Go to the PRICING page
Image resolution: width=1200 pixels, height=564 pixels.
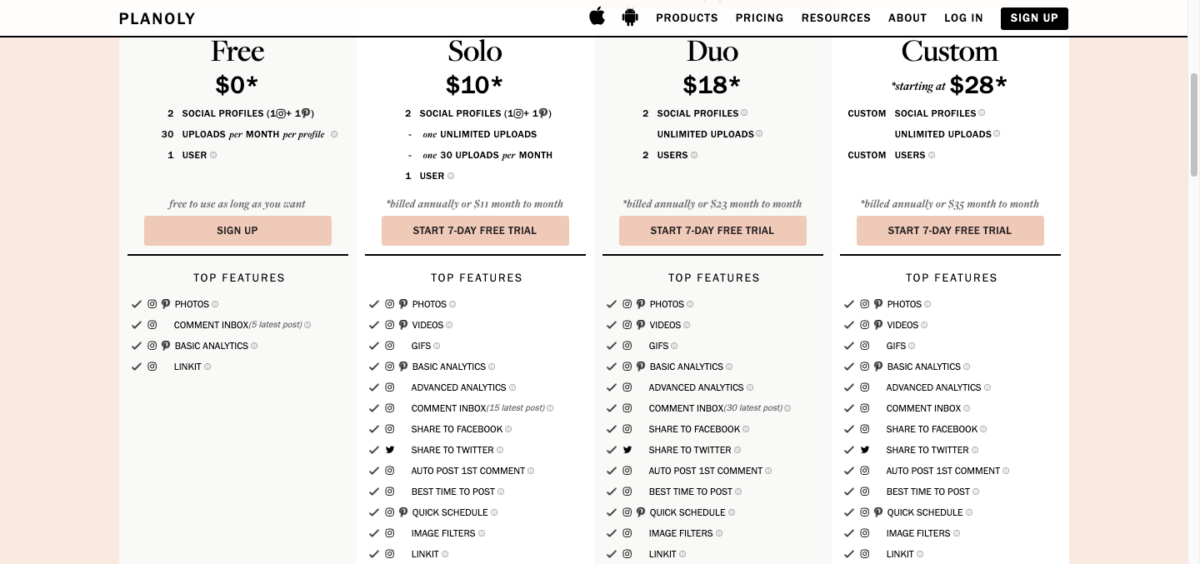(760, 18)
